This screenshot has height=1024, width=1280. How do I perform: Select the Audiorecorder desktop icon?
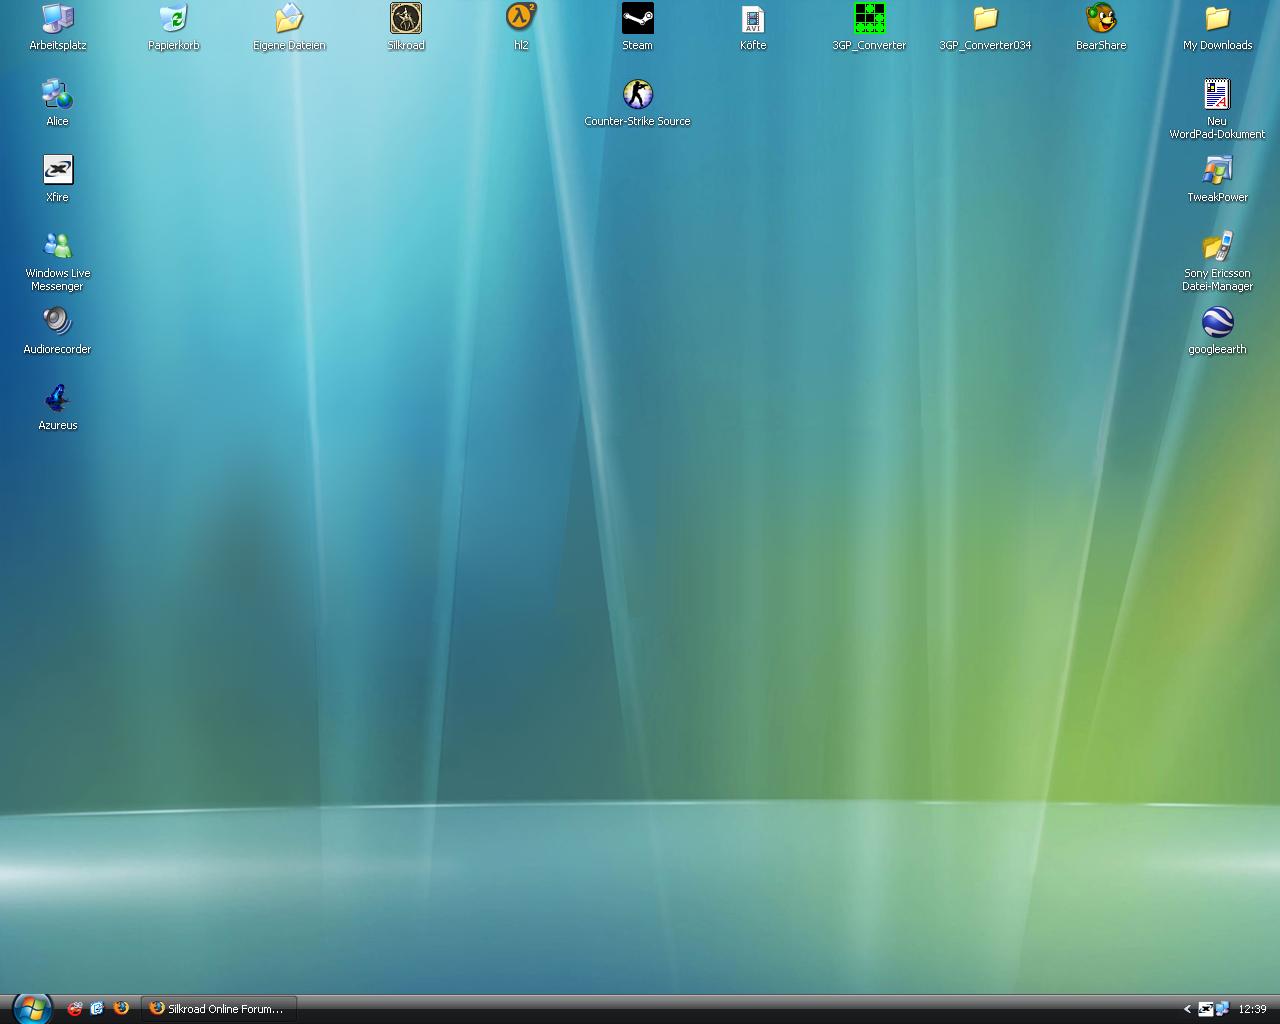click(58, 323)
